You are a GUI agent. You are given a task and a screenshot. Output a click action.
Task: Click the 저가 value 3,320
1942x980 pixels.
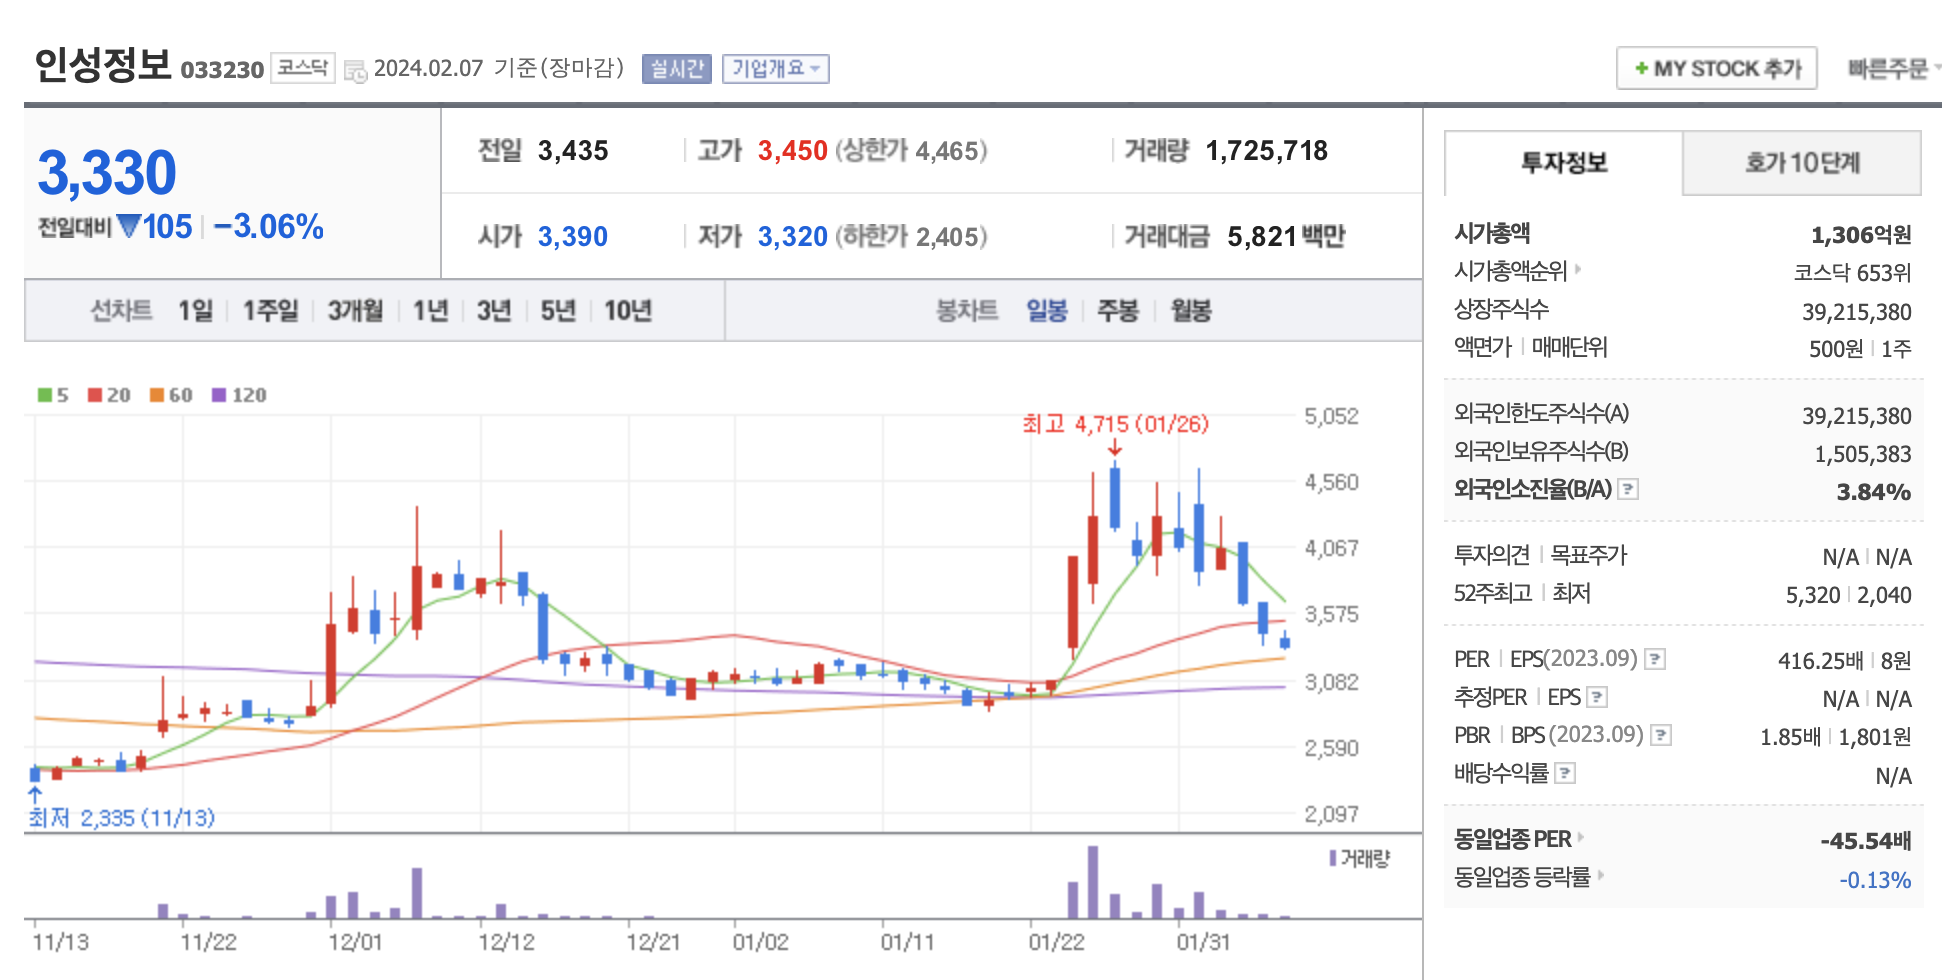[792, 237]
